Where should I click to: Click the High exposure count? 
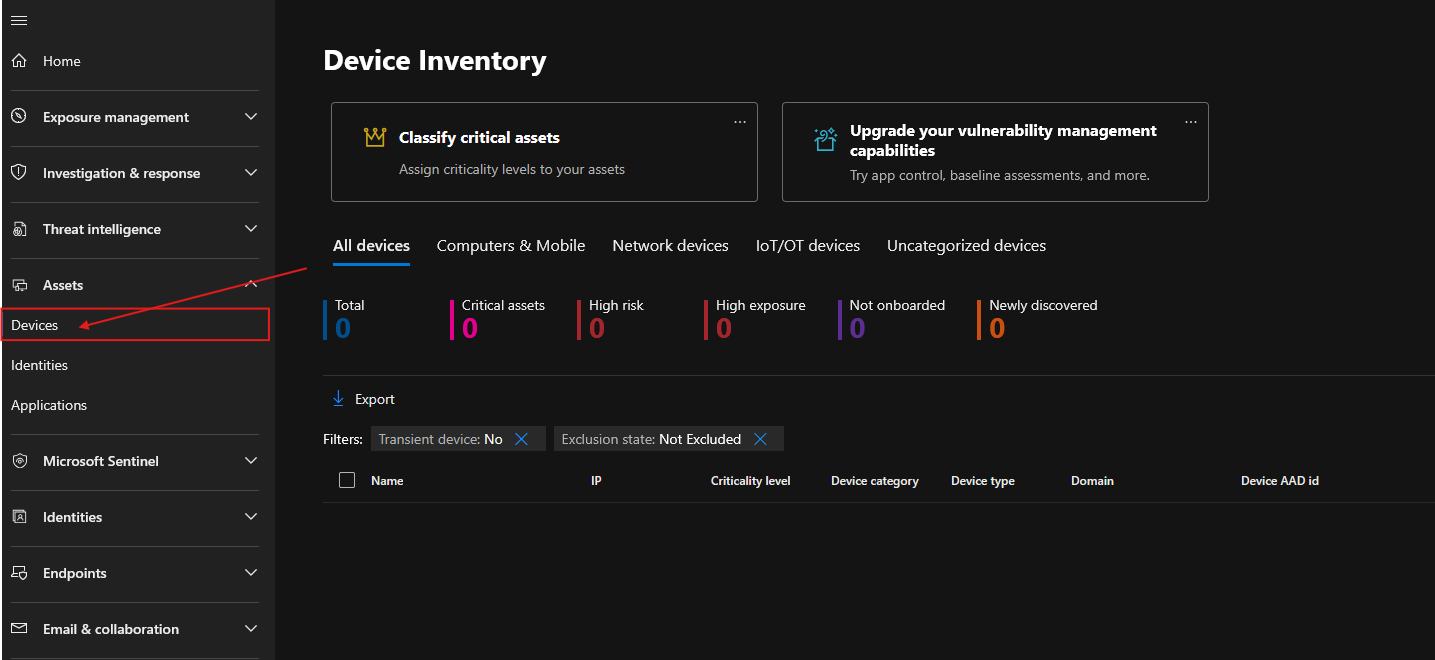click(724, 328)
